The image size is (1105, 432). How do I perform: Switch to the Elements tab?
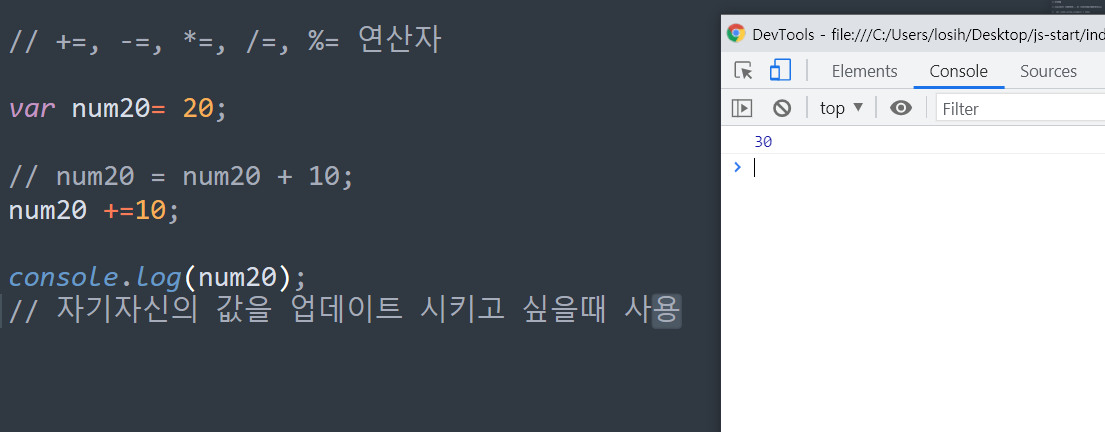(865, 71)
